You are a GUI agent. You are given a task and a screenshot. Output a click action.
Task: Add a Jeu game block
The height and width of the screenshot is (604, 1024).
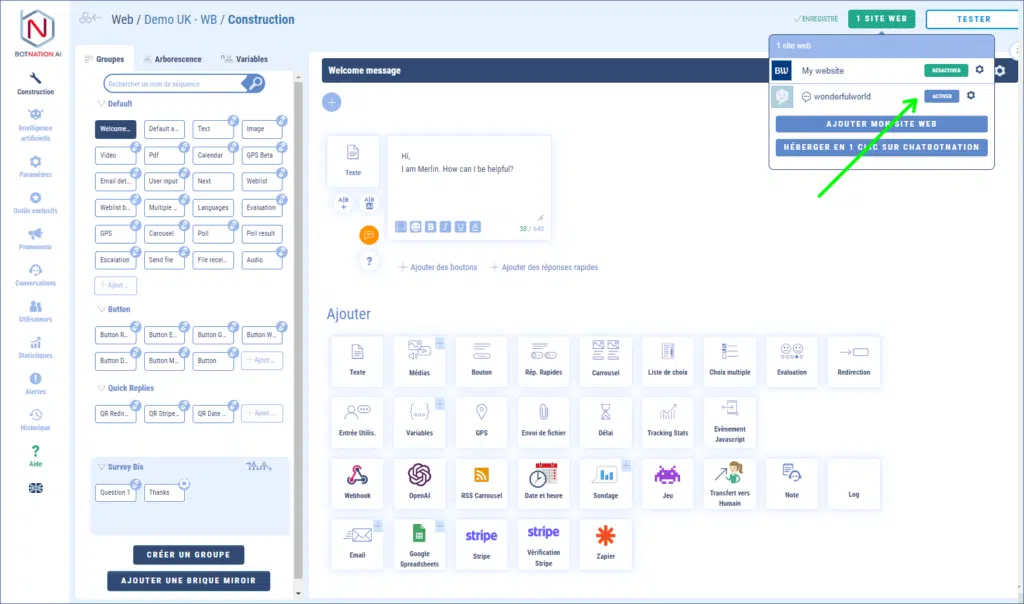pyautogui.click(x=667, y=483)
